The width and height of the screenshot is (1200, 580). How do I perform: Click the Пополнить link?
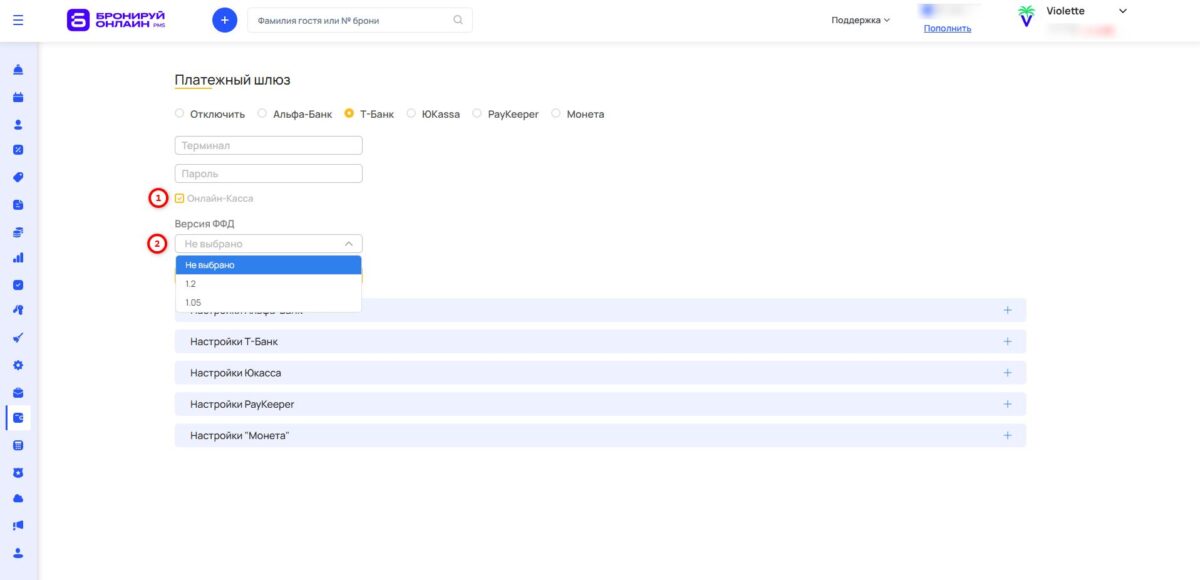[947, 28]
